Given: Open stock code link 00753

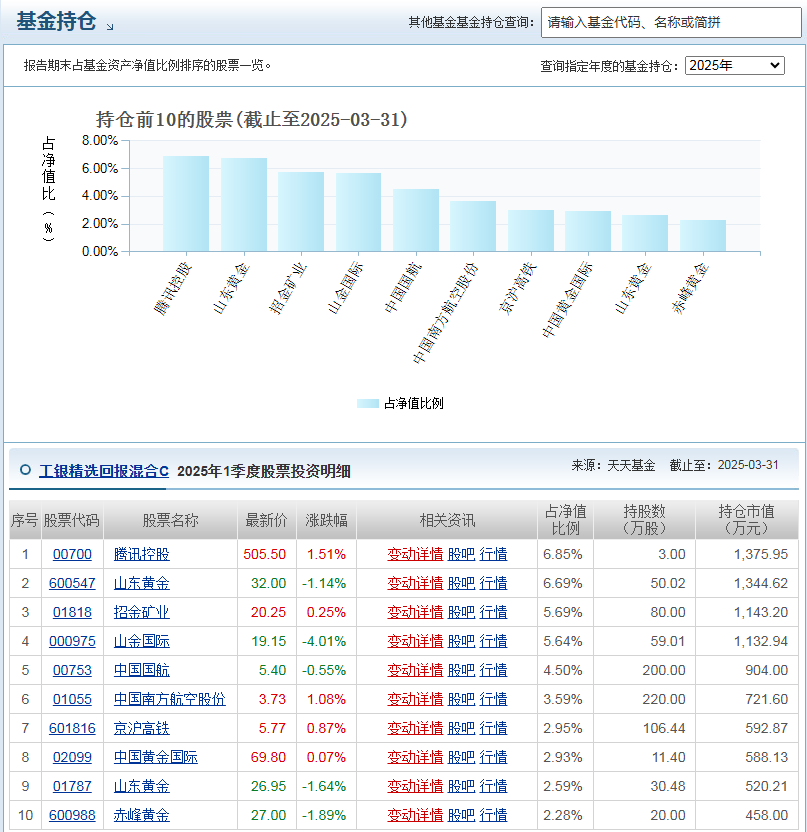Looking at the screenshot, I should pos(72,670).
